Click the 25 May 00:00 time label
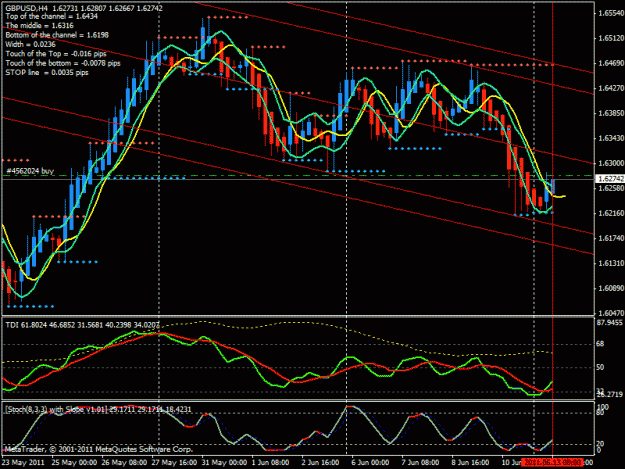The image size is (625, 469). 74,462
